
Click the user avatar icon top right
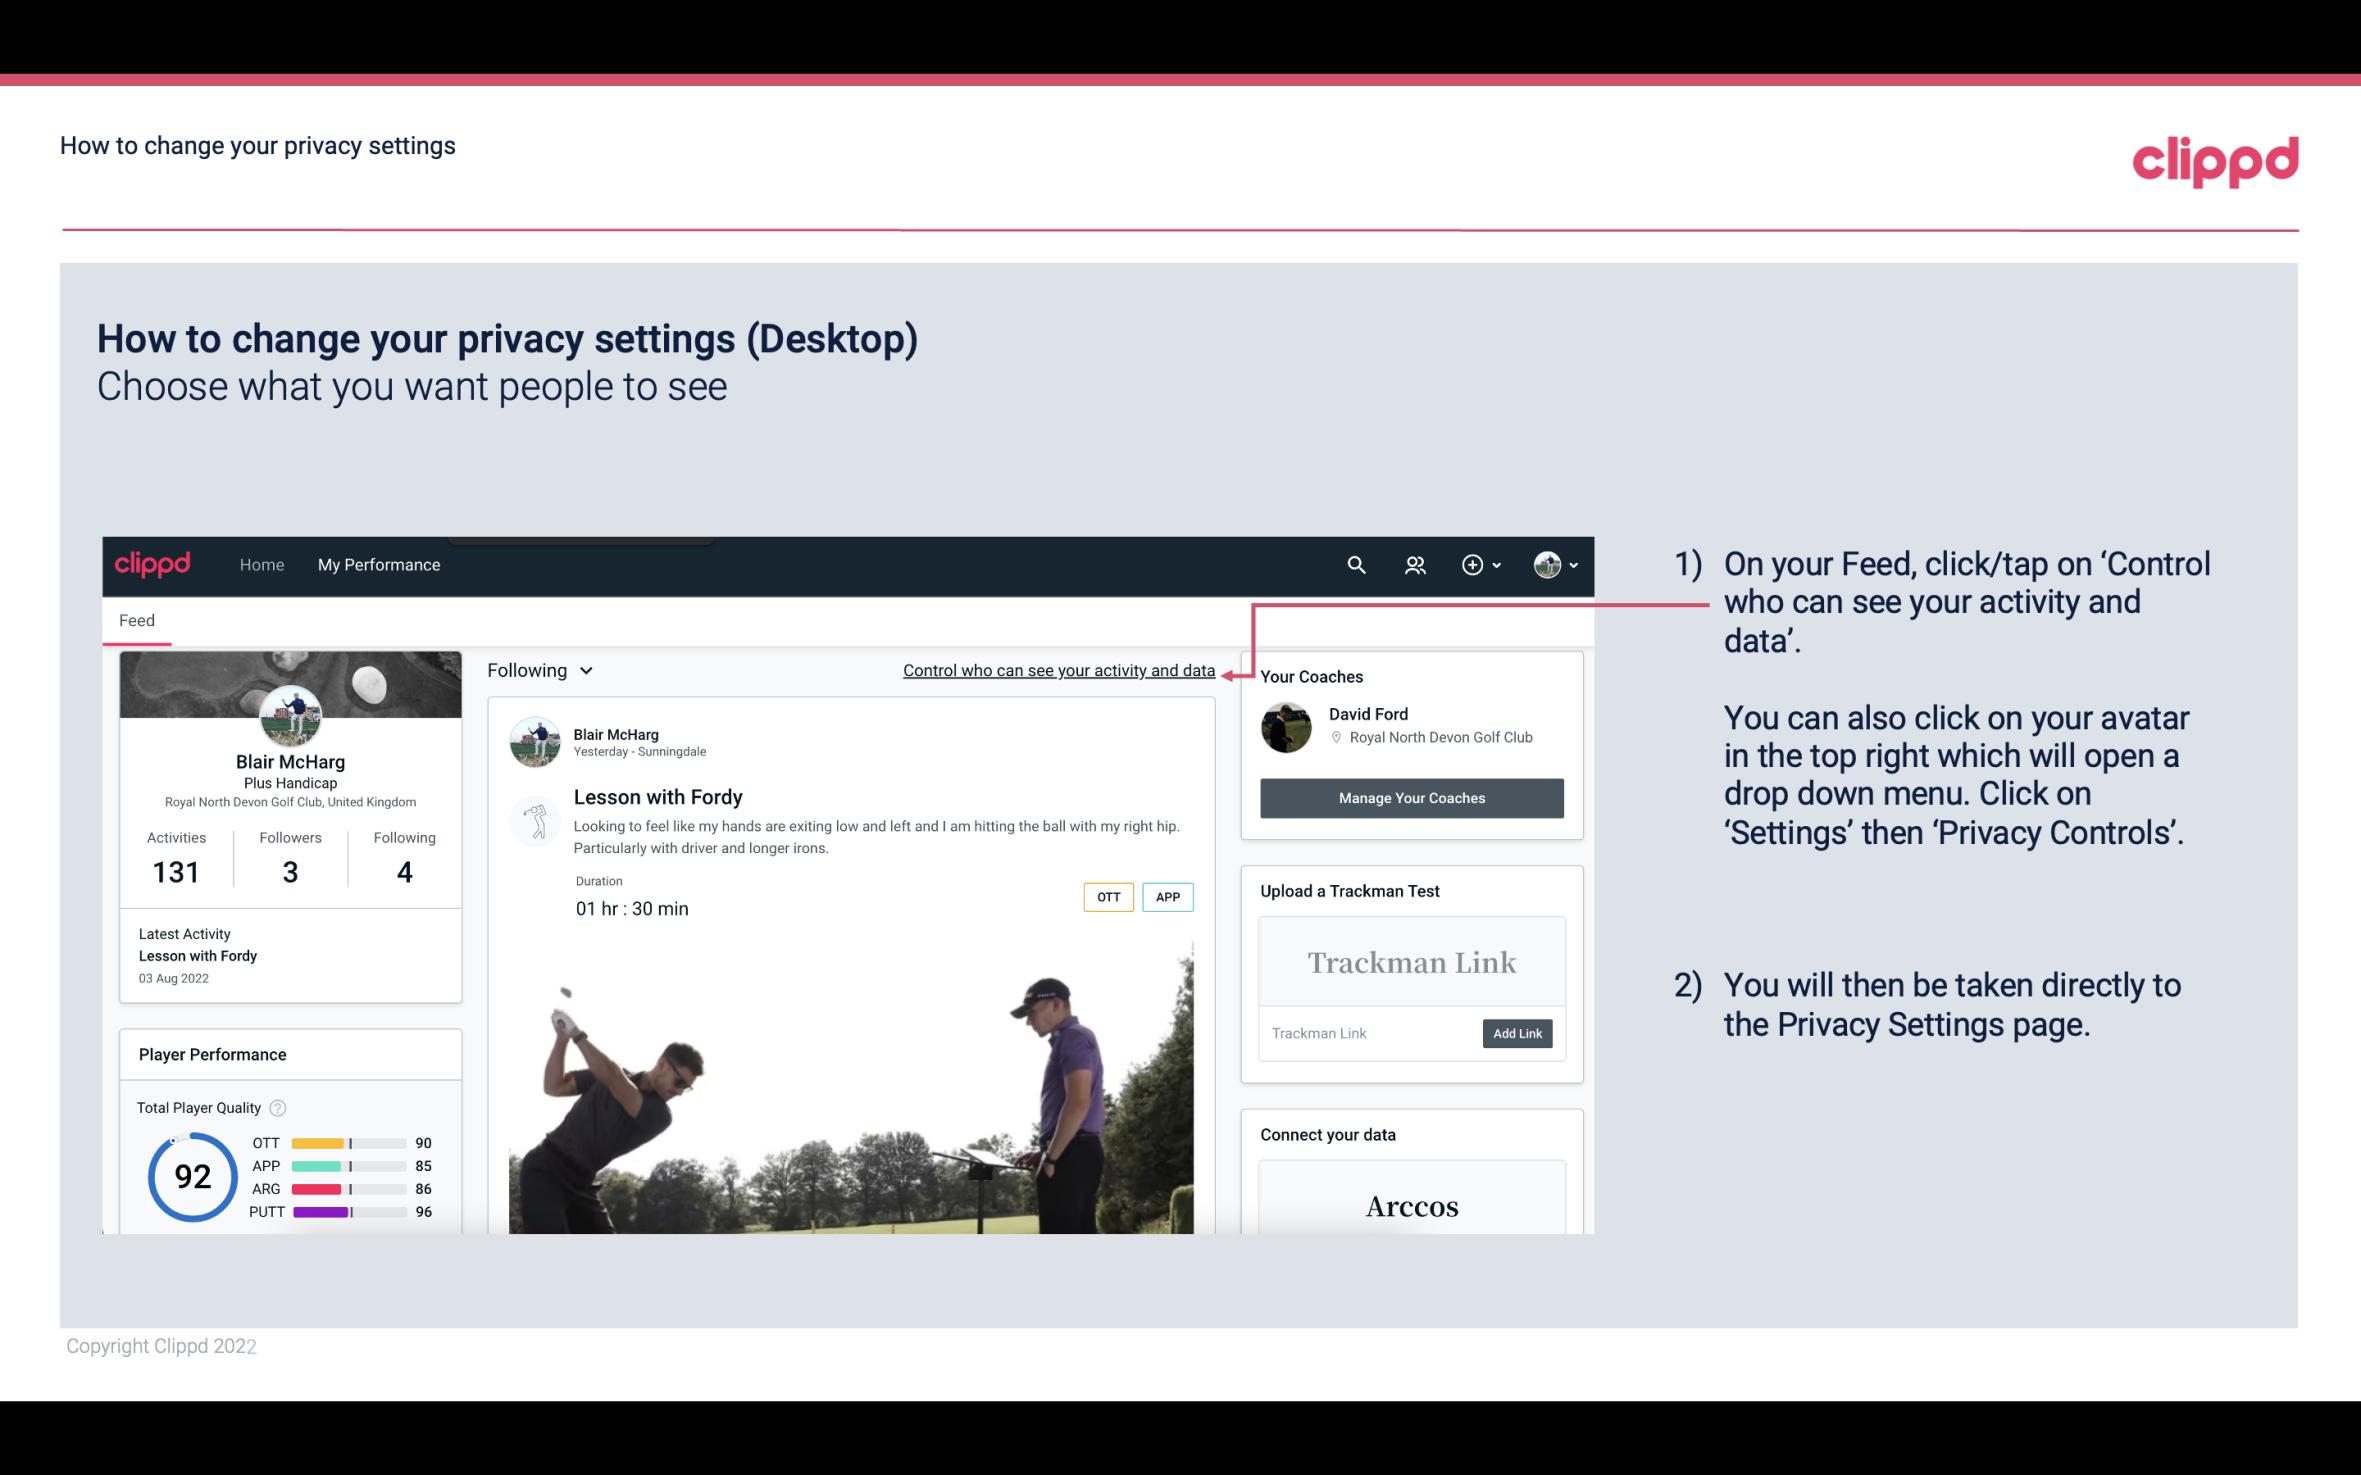coord(1546,564)
